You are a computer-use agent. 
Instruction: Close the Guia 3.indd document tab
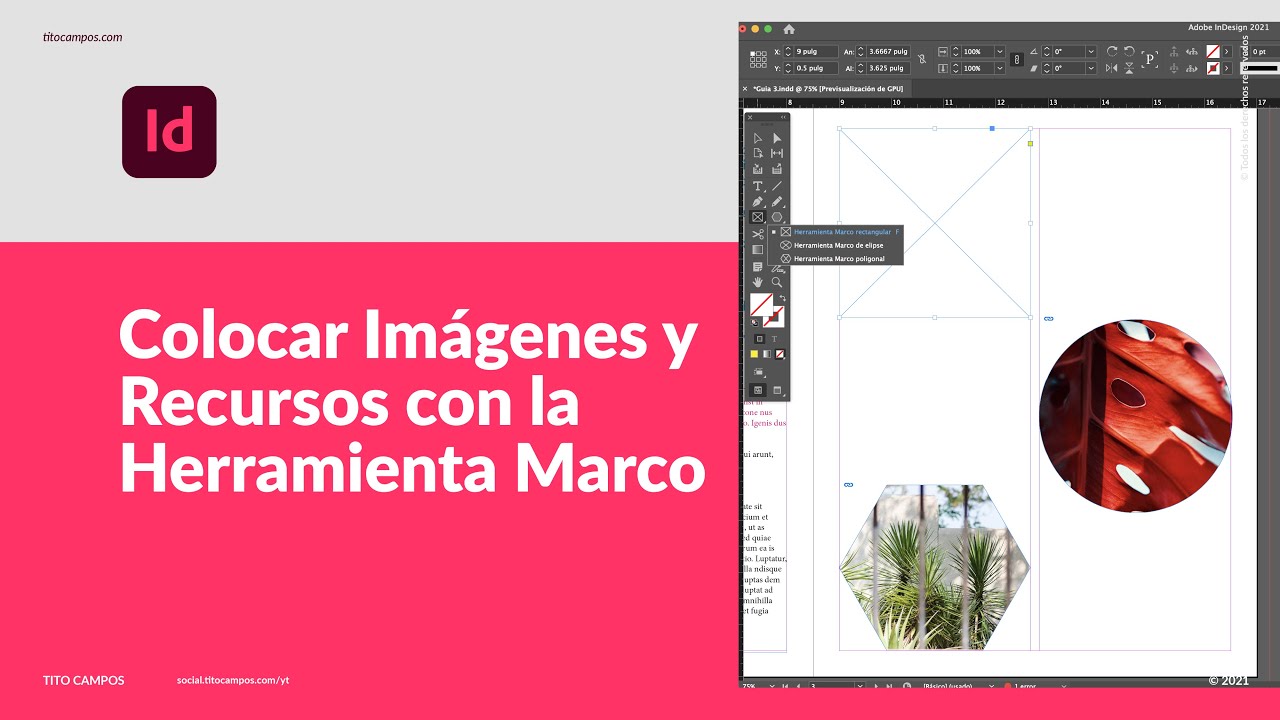[x=745, y=89]
